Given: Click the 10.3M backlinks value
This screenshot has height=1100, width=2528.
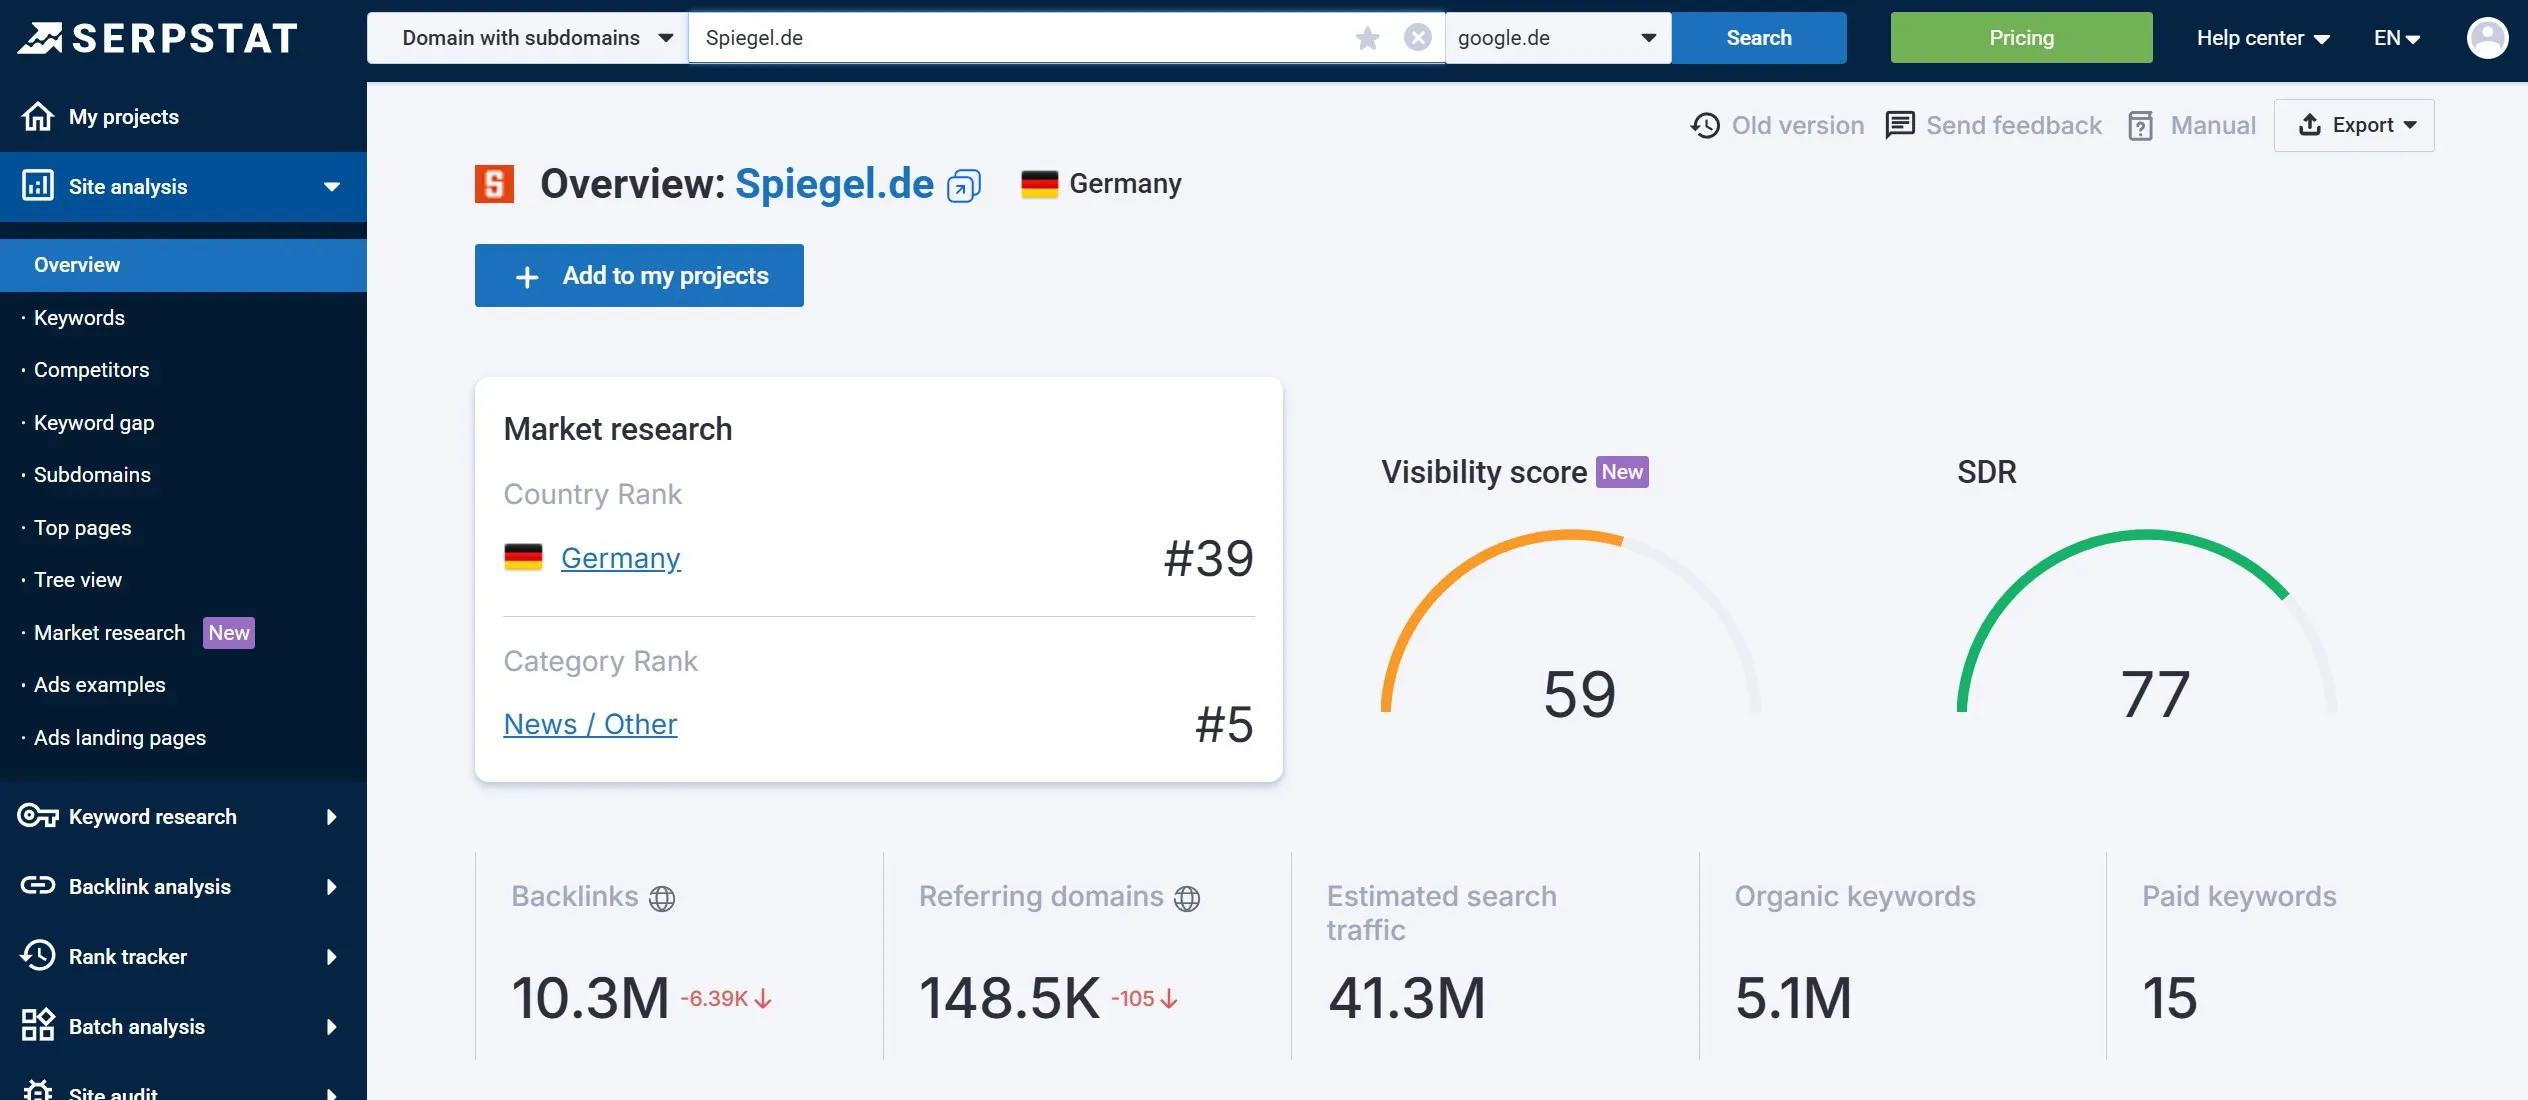Looking at the screenshot, I should click(x=590, y=998).
